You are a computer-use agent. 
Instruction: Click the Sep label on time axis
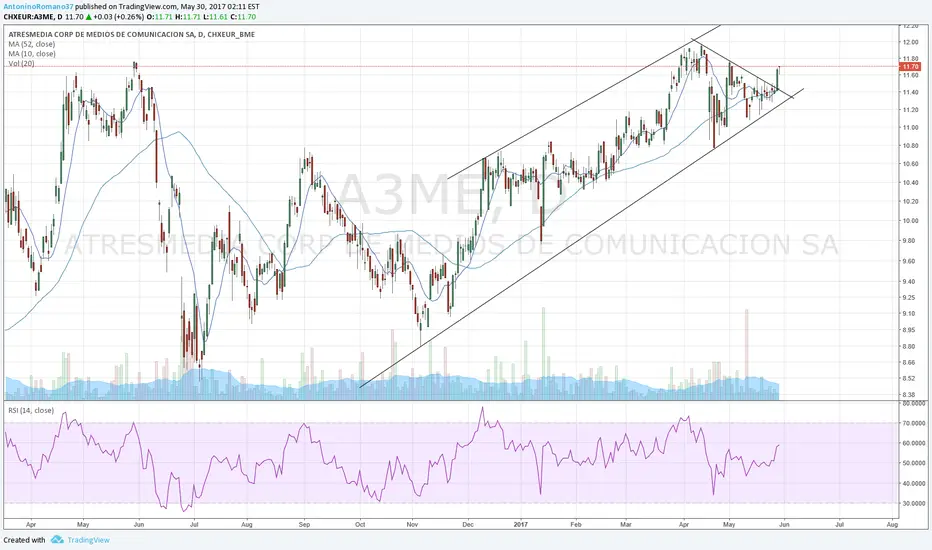304,524
